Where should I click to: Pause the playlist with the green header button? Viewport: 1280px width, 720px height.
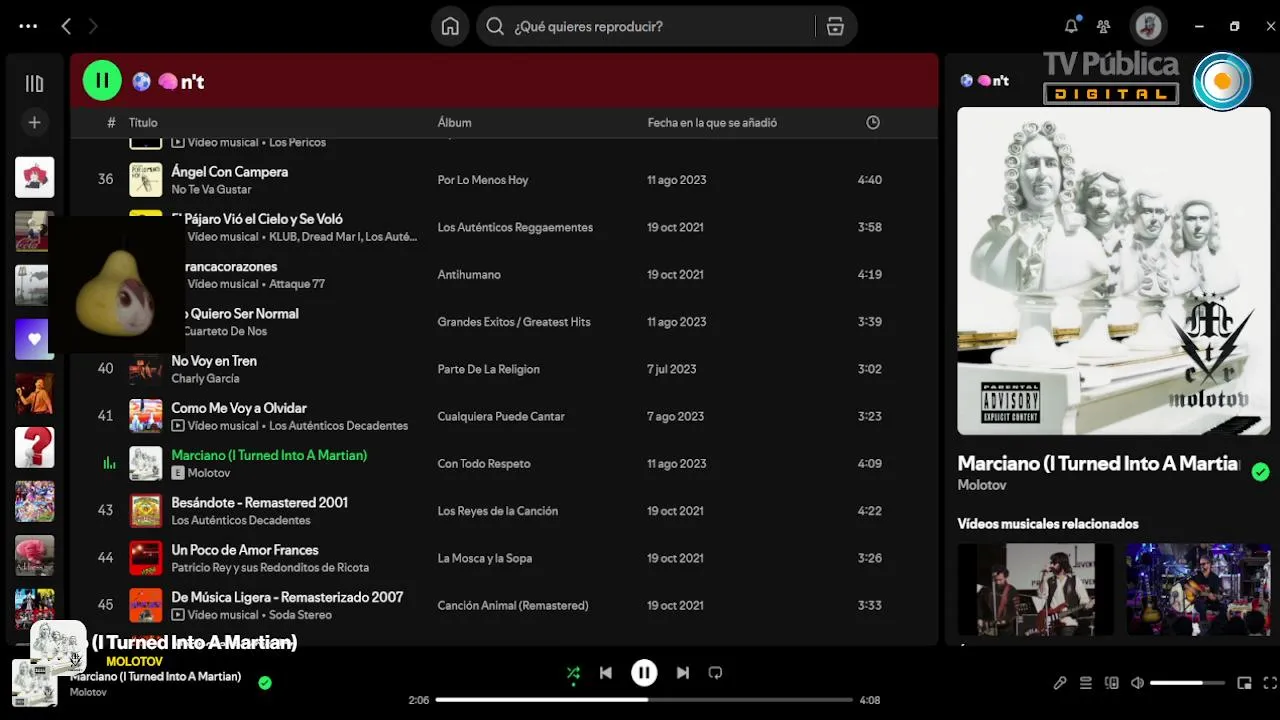pos(102,81)
